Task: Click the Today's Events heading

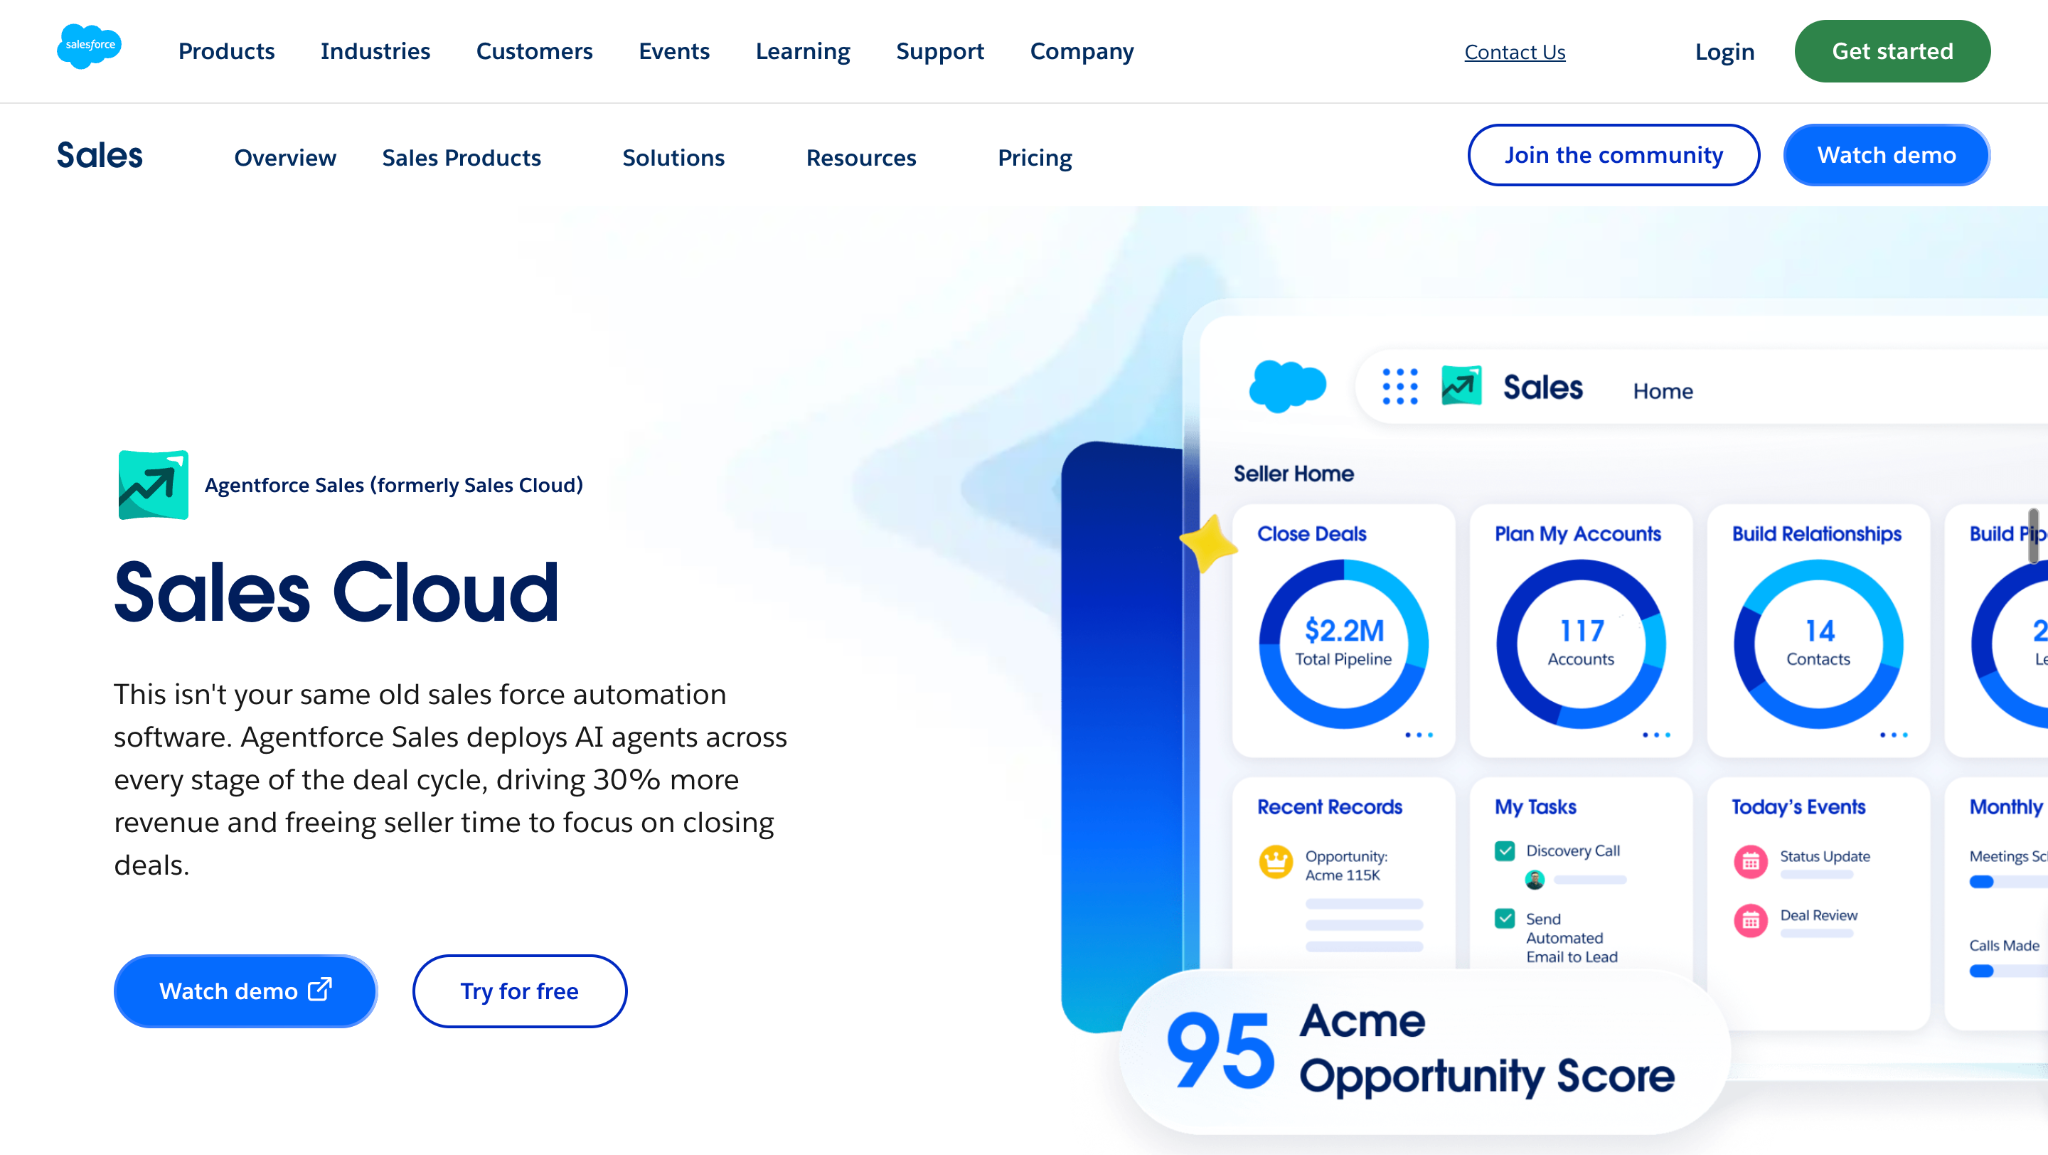Action: click(x=1799, y=807)
